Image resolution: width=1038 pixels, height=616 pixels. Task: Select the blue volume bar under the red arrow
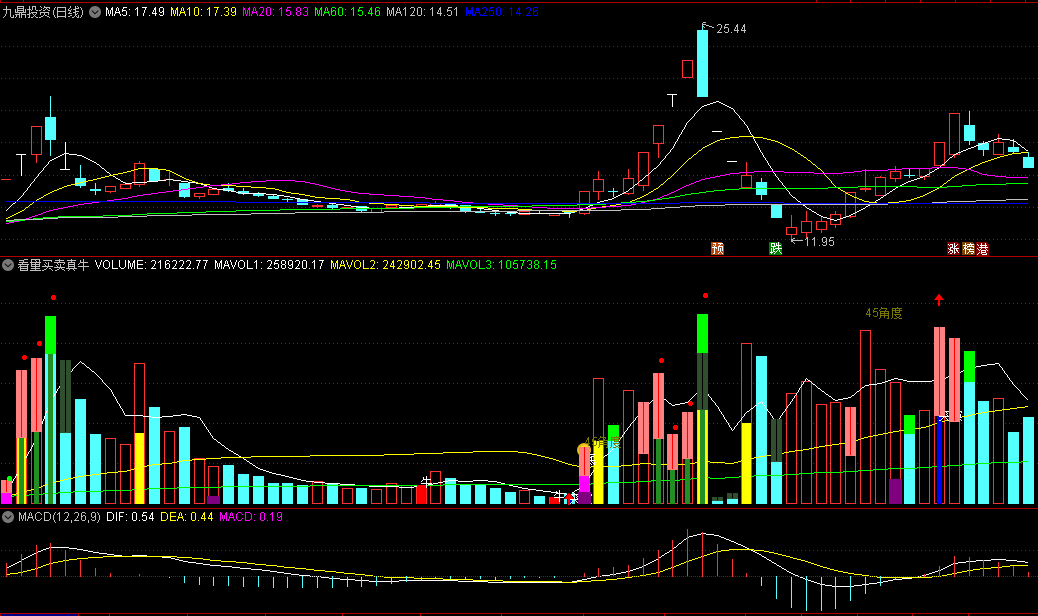pos(939,459)
